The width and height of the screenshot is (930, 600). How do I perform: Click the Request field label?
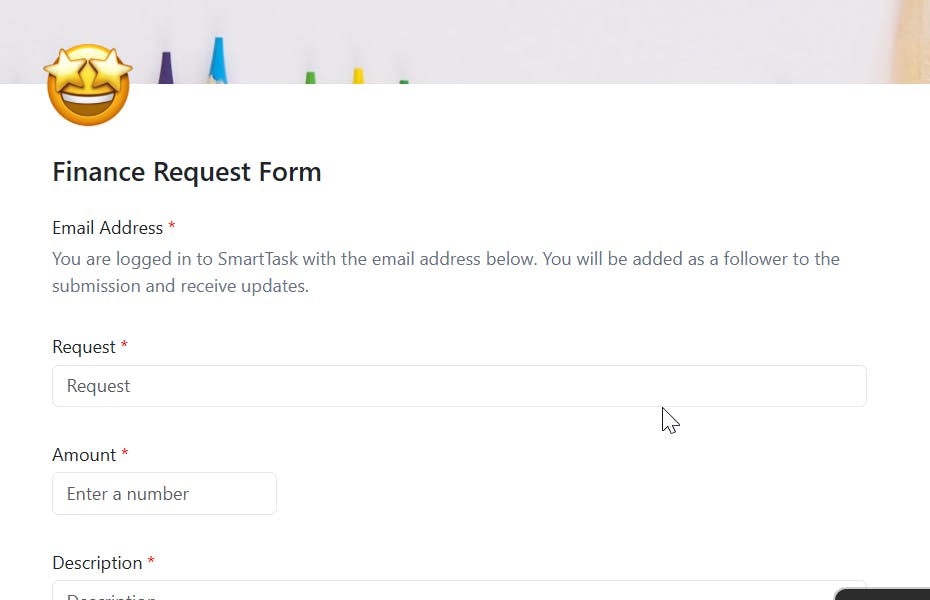coord(84,347)
